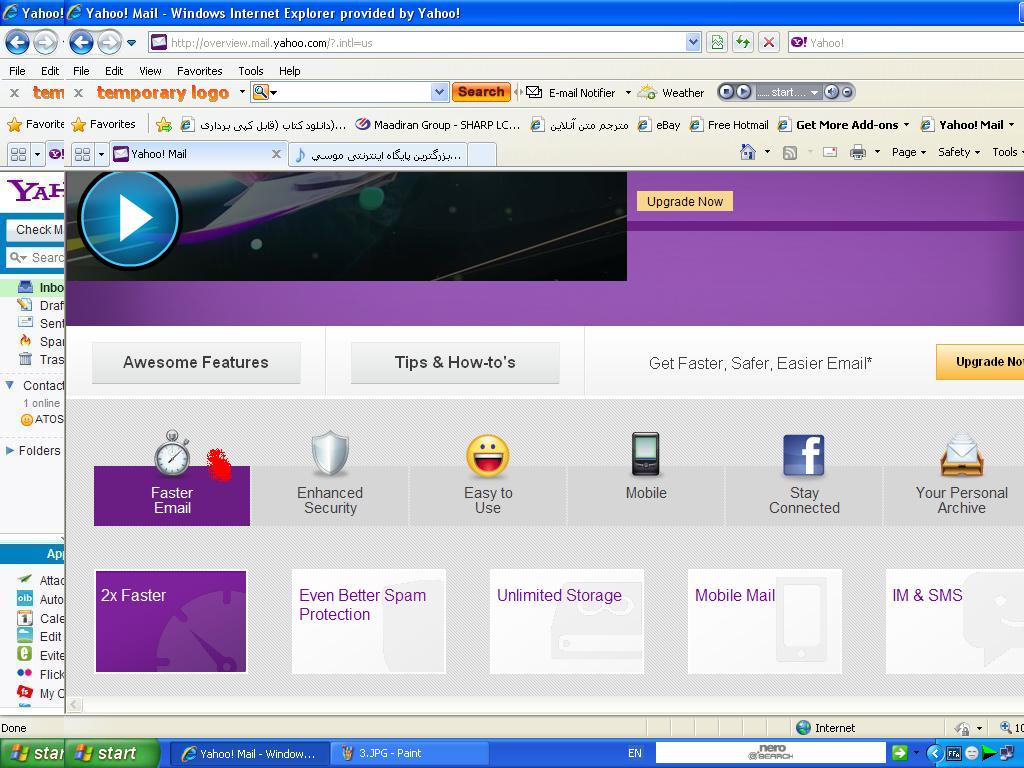1024x768 pixels.
Task: Open the Print options dropdown arrow
Action: pyautogui.click(x=877, y=152)
